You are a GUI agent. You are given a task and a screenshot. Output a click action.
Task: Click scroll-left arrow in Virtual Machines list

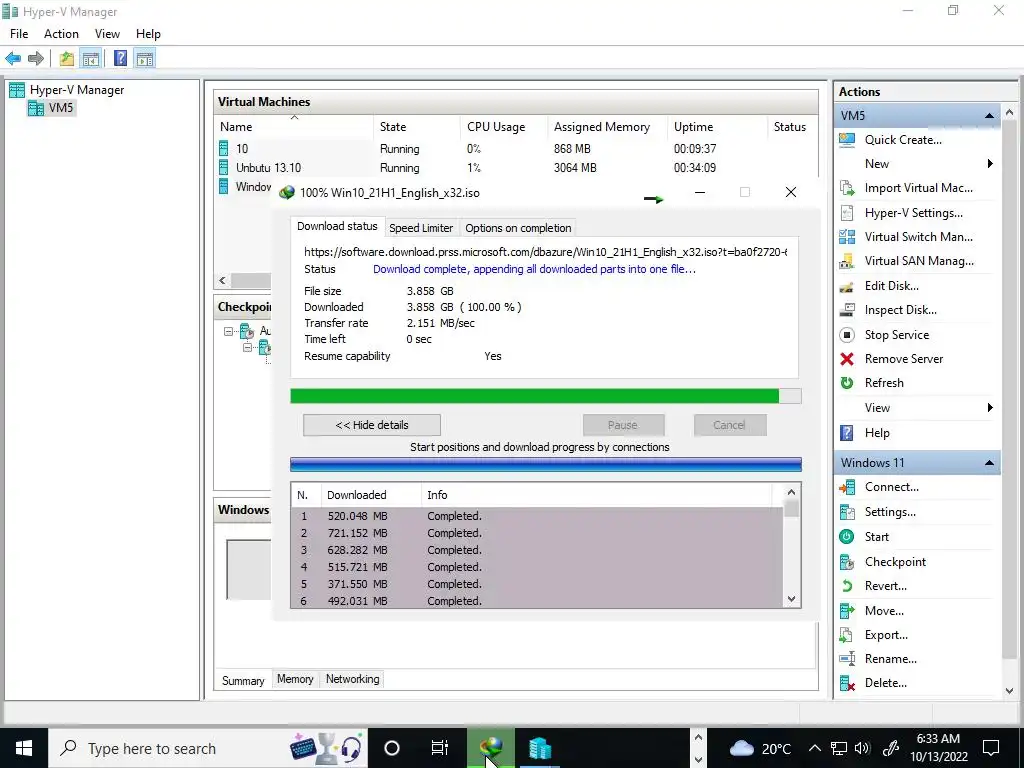223,281
